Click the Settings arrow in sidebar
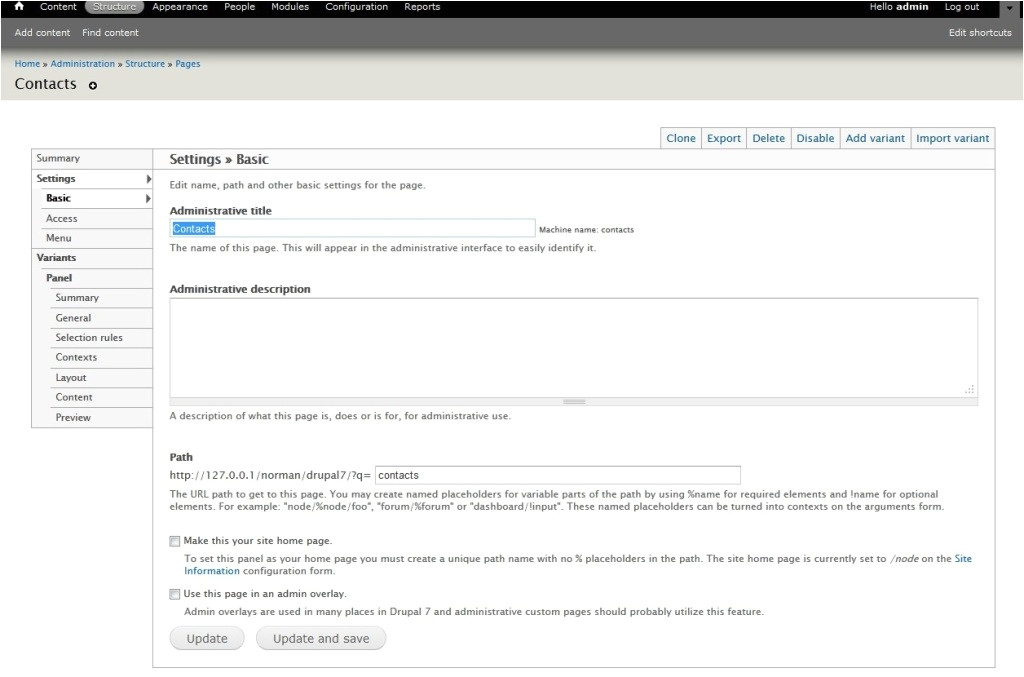Viewport: 1024px width, 677px height. point(149,179)
